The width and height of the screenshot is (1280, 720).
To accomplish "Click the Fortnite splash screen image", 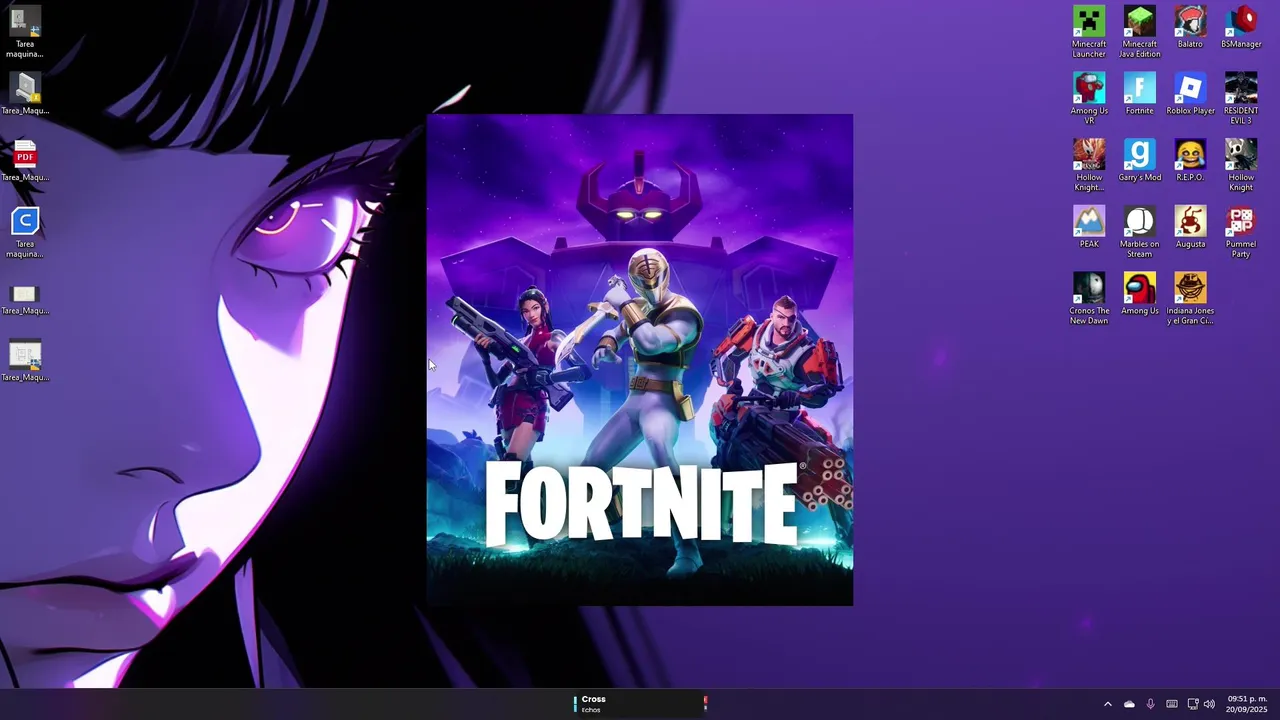I will pos(640,360).
